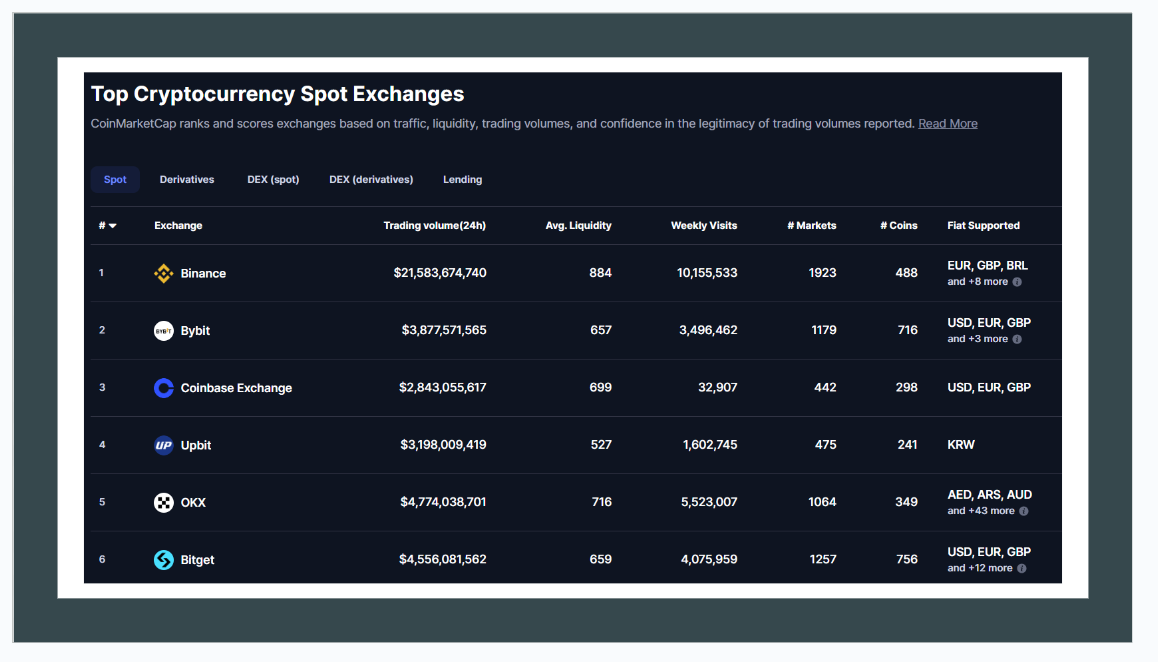Click Coinbase weekly visits 32,907
This screenshot has height=662, width=1158.
pos(718,387)
